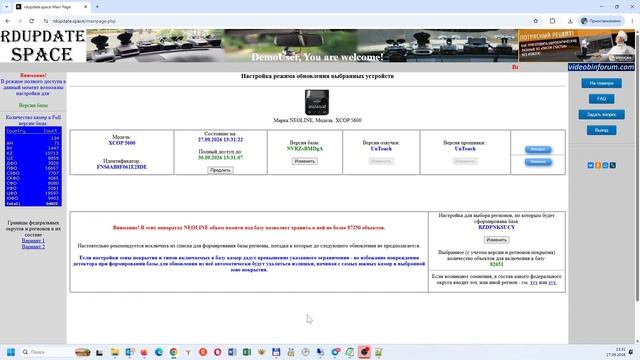Open Microsoft Word from the taskbar
640x360 pixels.
(232, 352)
